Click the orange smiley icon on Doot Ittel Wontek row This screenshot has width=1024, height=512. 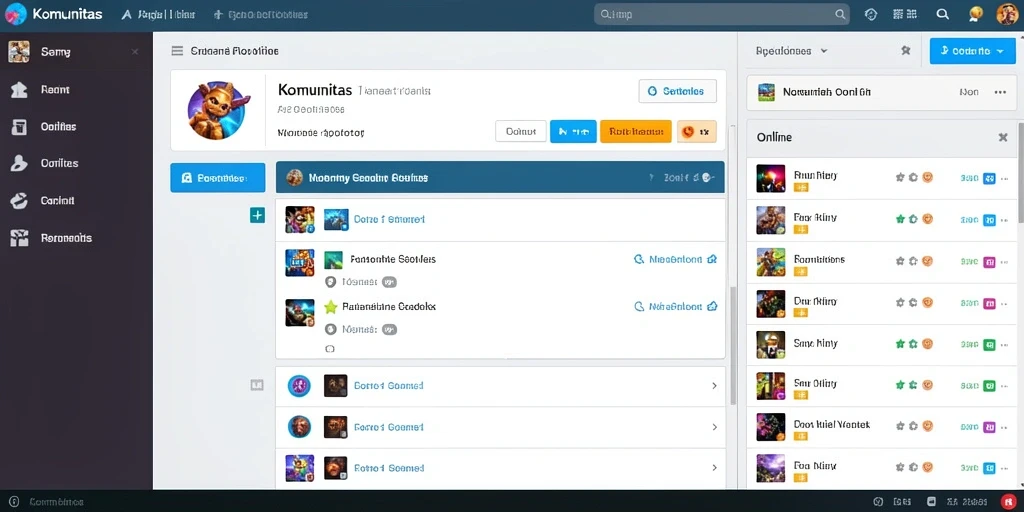pos(927,426)
